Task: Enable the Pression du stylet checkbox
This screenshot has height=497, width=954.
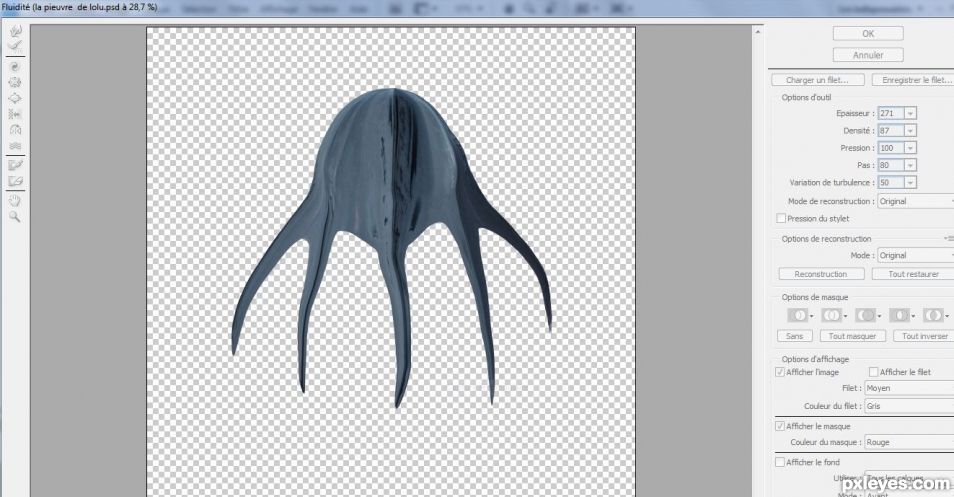Action: pos(781,218)
